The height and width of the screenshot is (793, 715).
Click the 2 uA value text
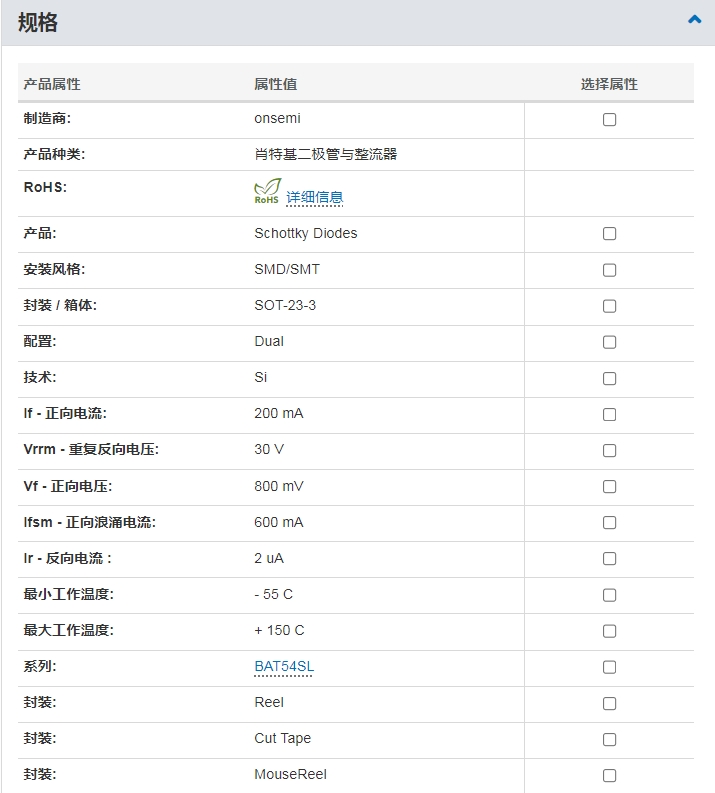[x=269, y=558]
